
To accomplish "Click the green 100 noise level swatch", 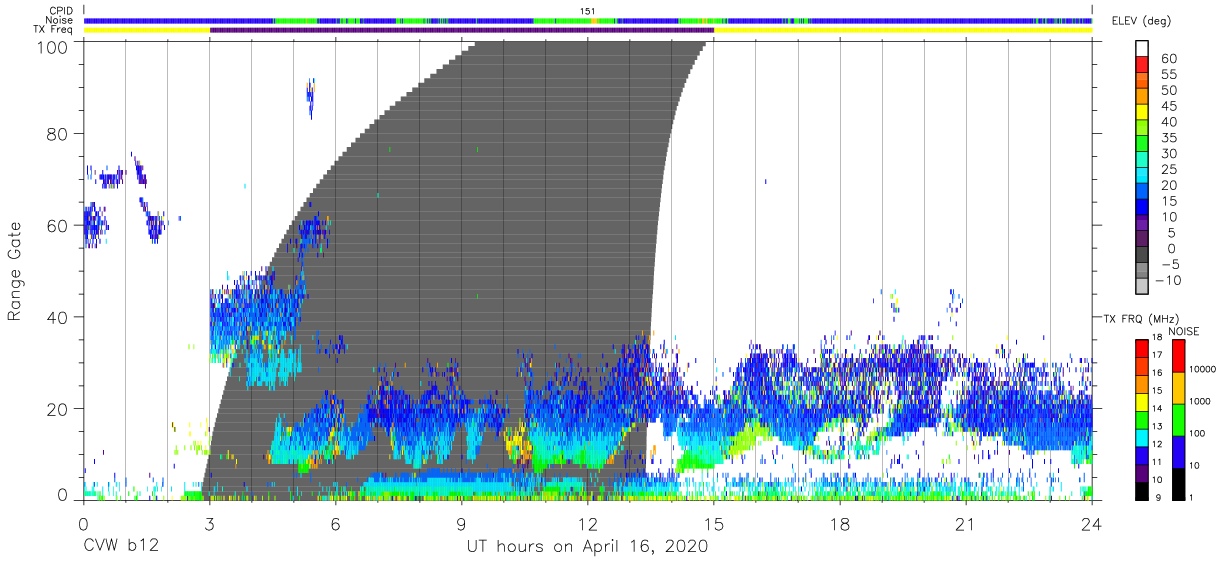I will (1178, 420).
